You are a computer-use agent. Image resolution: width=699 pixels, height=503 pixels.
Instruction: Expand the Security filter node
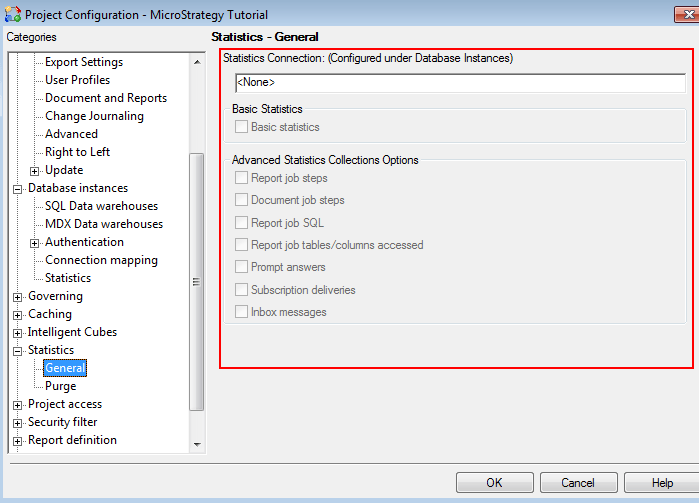tap(18, 423)
